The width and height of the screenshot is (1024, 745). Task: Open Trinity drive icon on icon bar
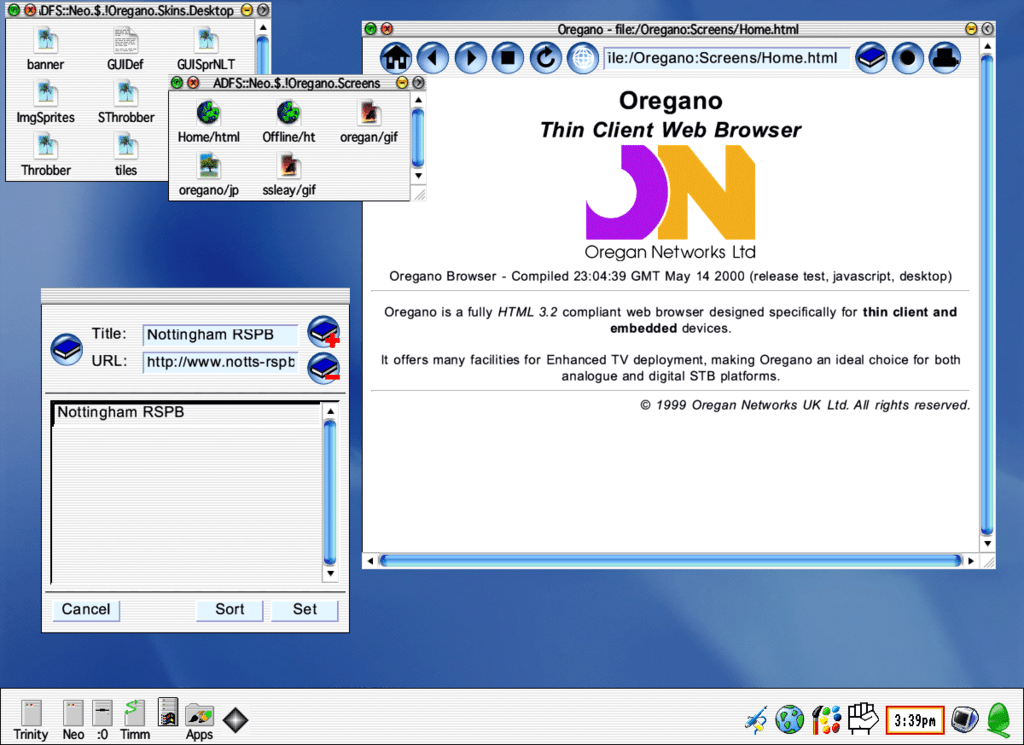(x=31, y=720)
